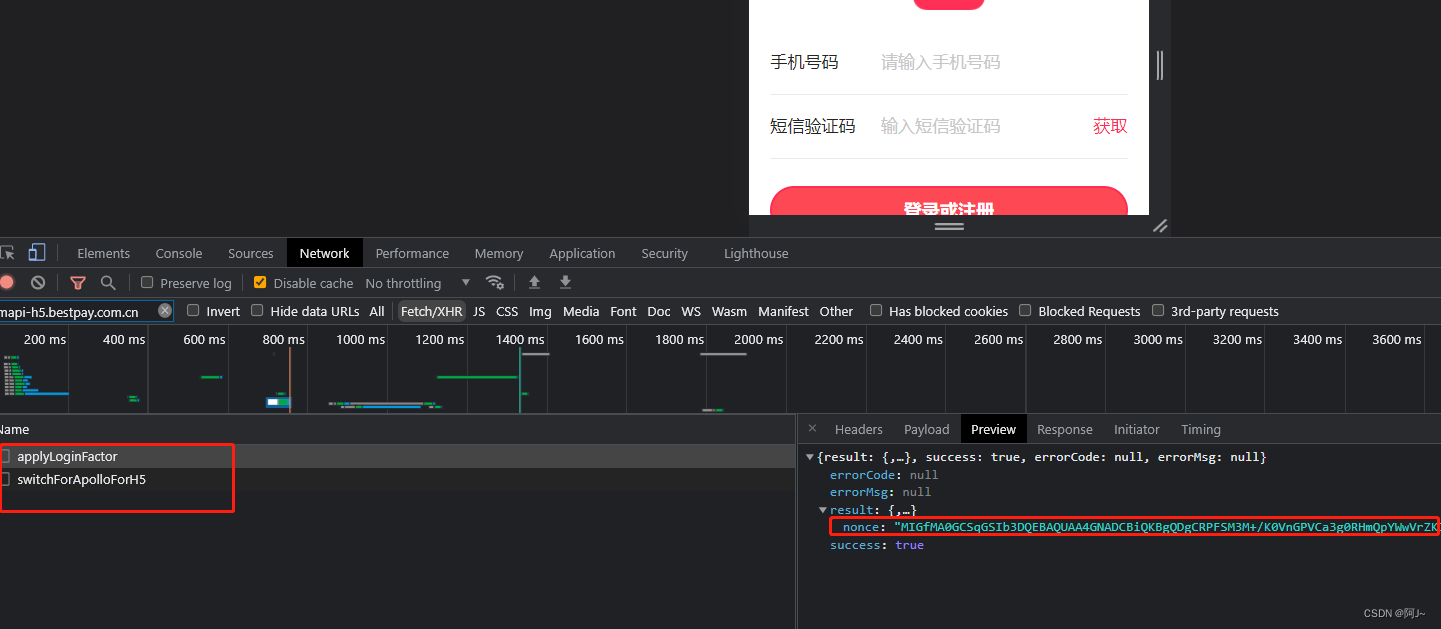The image size is (1441, 629).
Task: Import a HAR file
Action: coord(535,283)
